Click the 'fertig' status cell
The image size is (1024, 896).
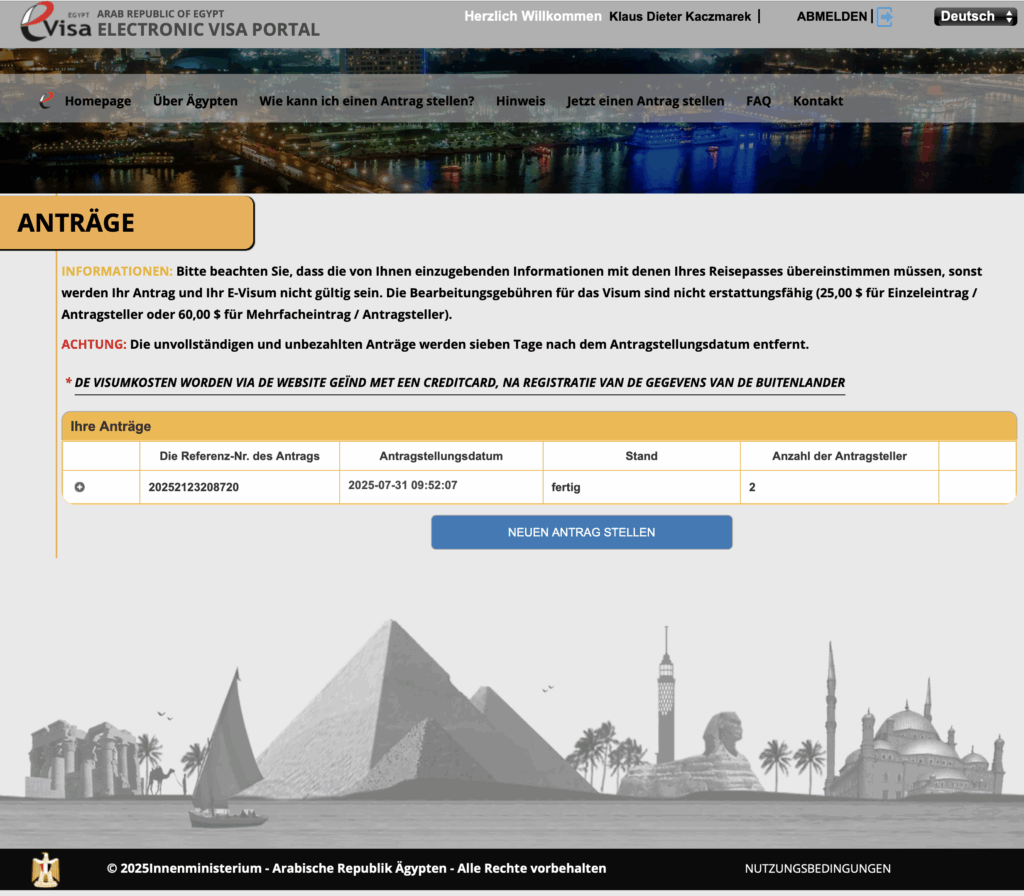pyautogui.click(x=566, y=487)
